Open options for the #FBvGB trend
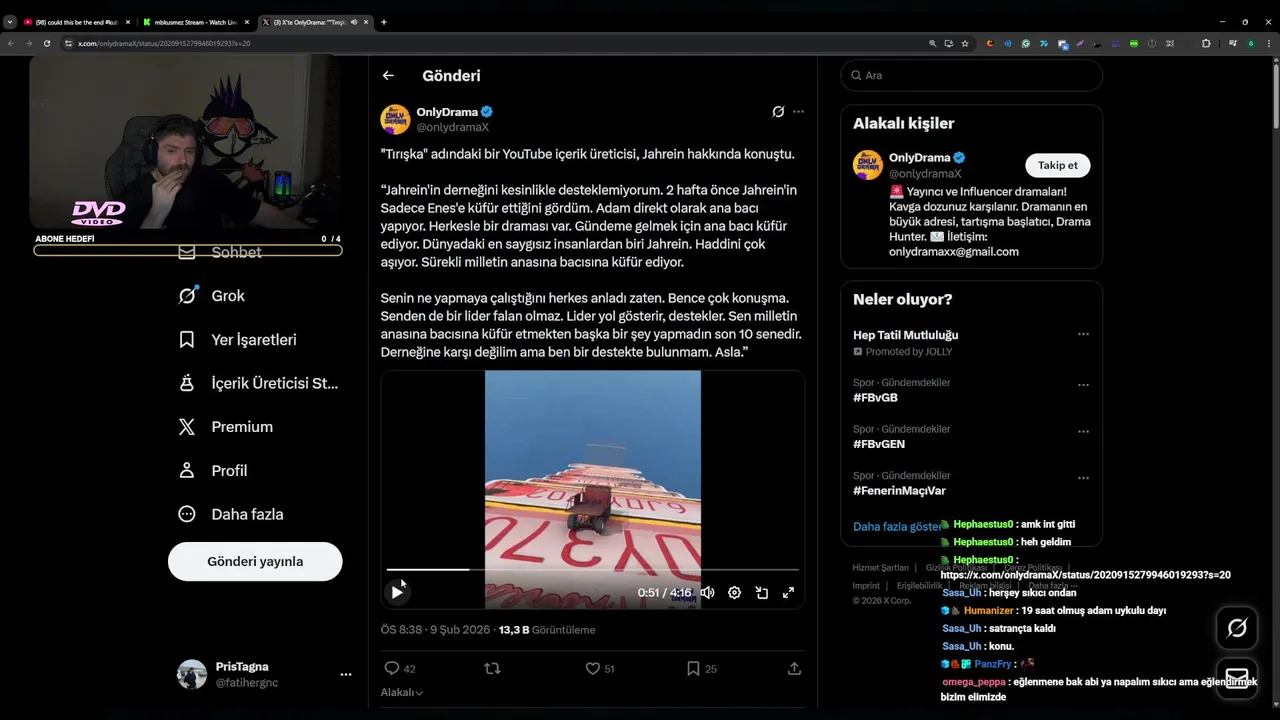Viewport: 1280px width, 720px height. click(x=1083, y=385)
